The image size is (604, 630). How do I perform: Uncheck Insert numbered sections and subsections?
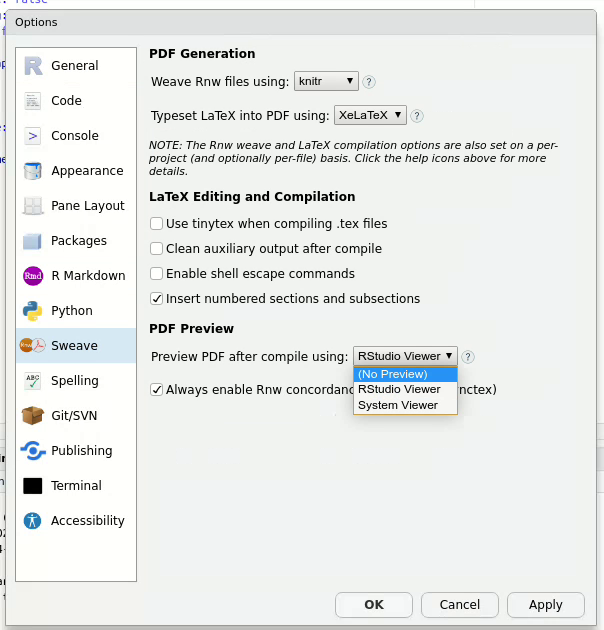pyautogui.click(x=156, y=299)
